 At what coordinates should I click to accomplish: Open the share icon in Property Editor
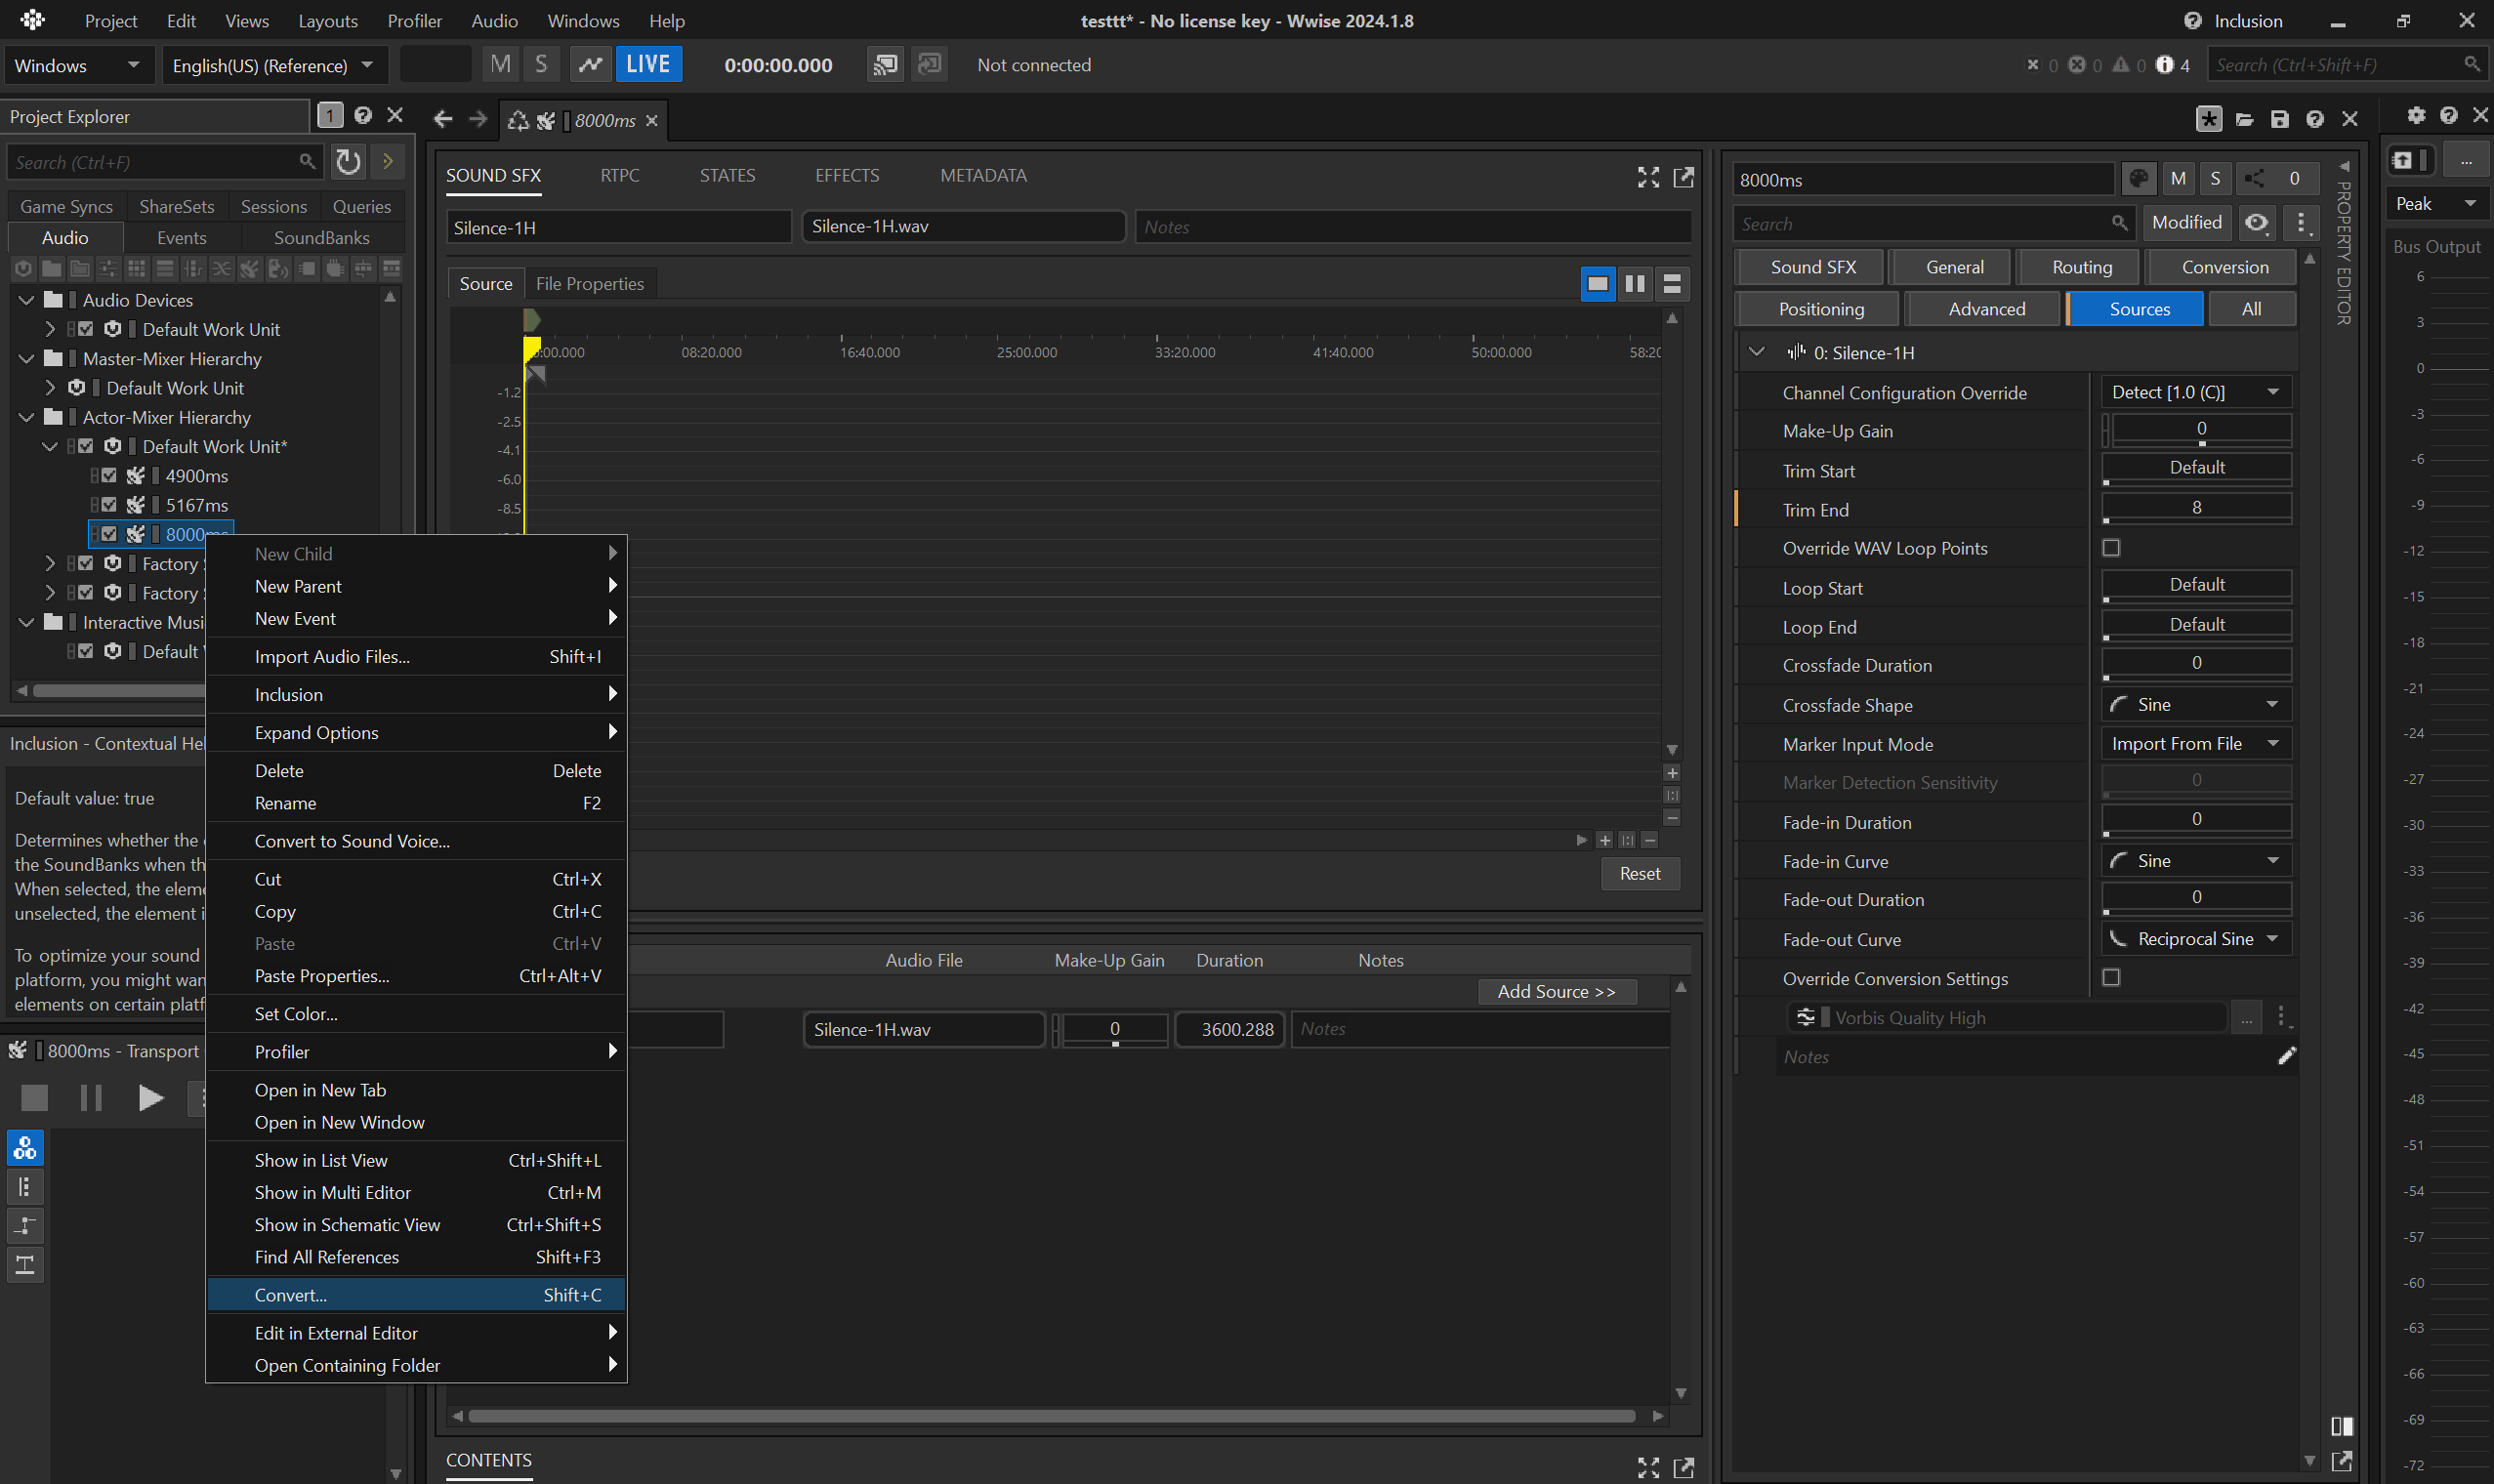pos(2255,179)
